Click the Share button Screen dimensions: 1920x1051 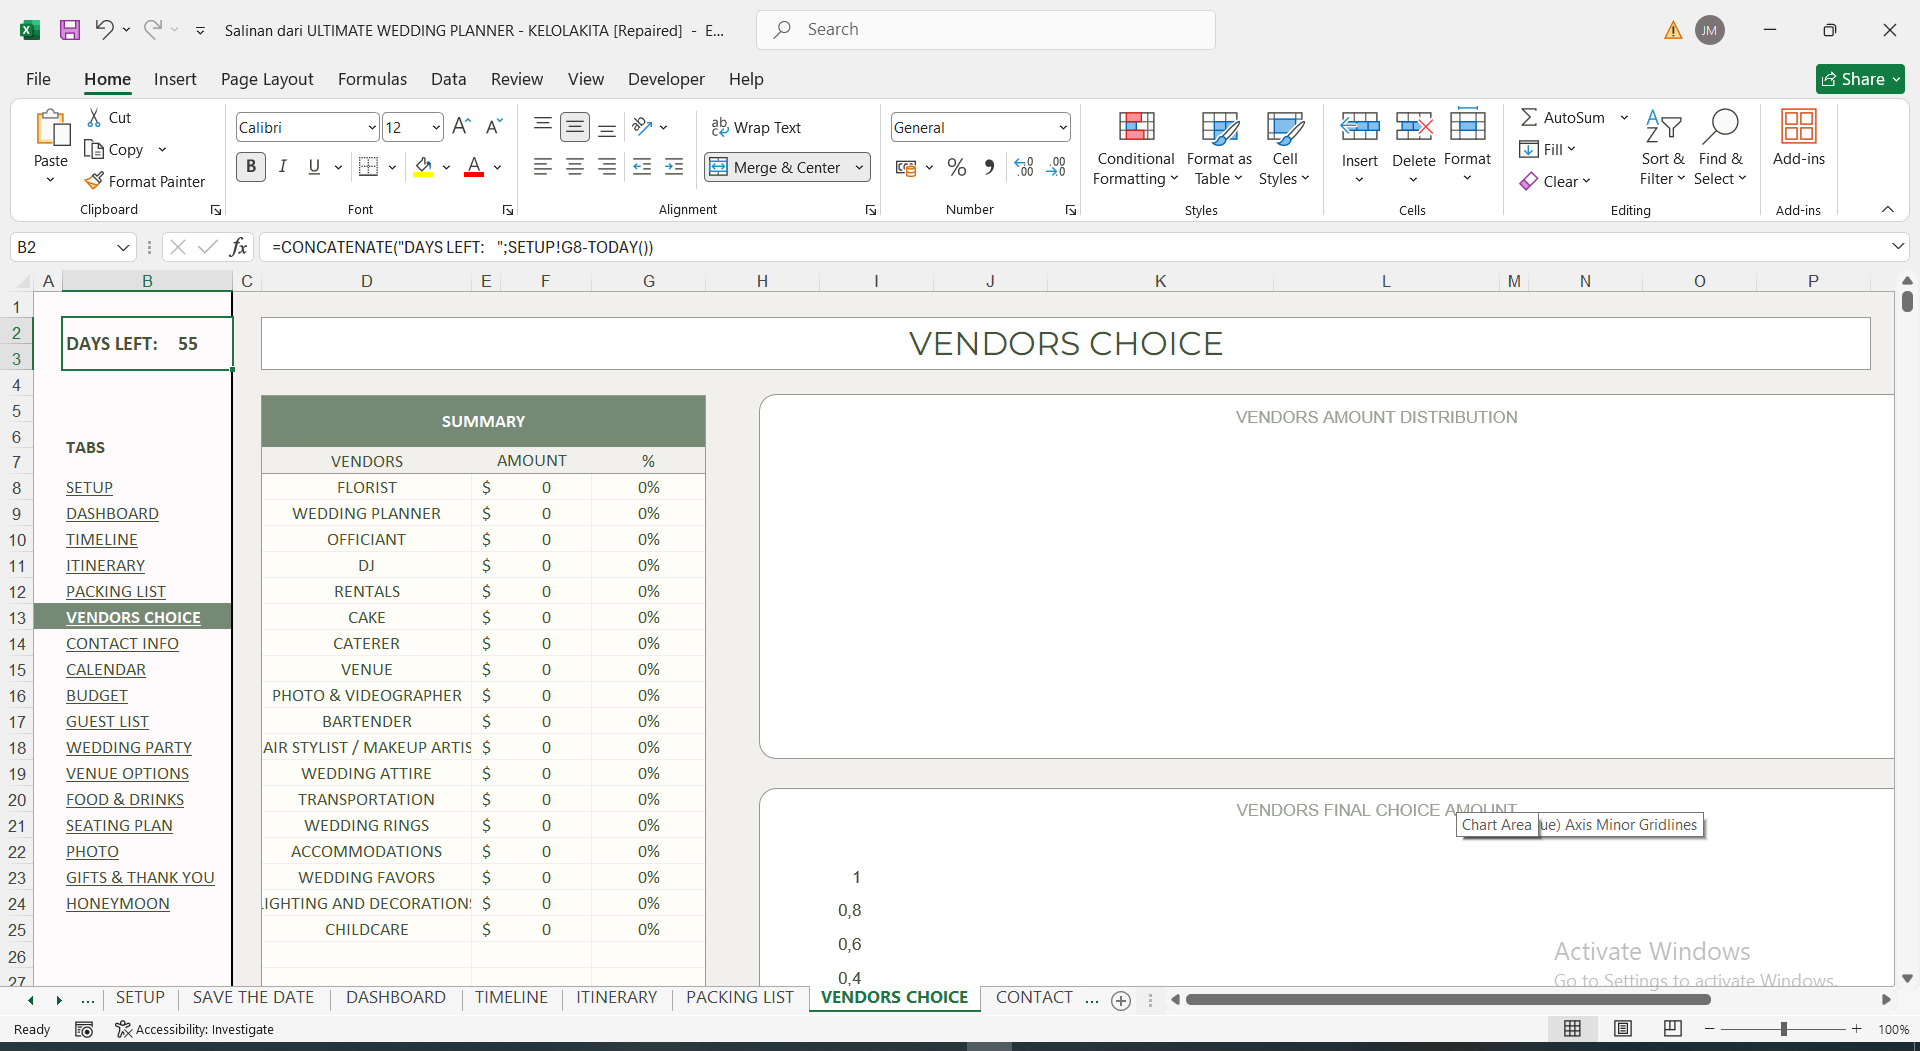[1860, 79]
